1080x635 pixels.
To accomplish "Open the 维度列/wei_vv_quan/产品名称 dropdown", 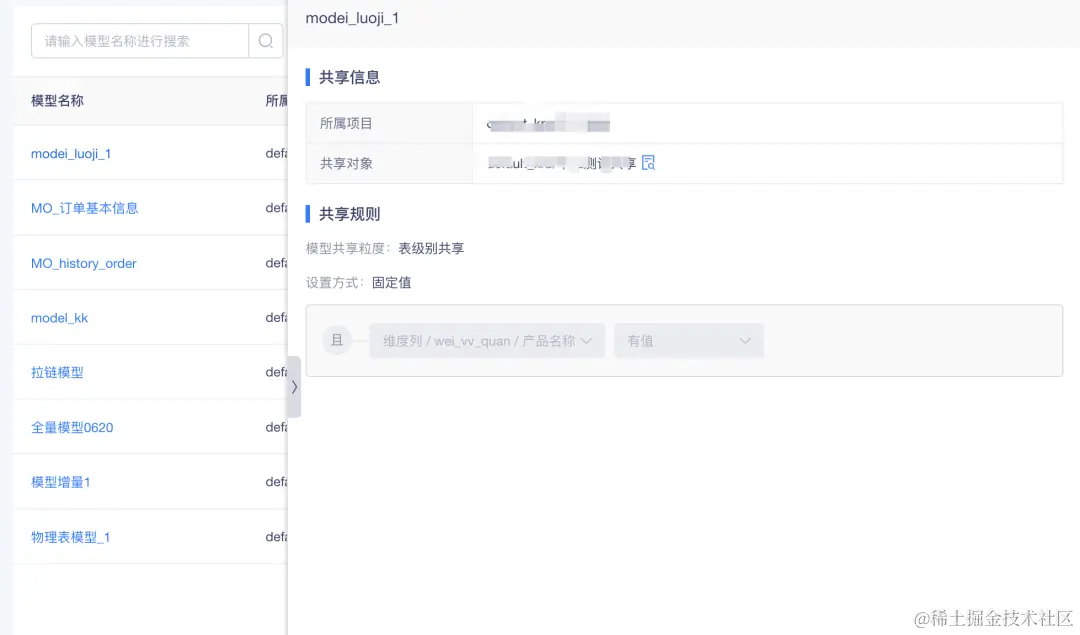I will [486, 340].
